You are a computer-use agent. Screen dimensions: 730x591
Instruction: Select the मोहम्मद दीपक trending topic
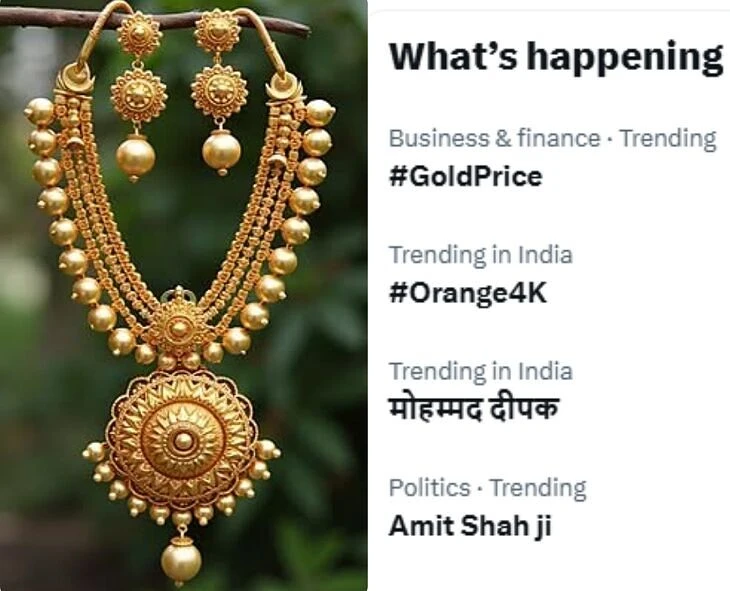pyautogui.click(x=474, y=409)
